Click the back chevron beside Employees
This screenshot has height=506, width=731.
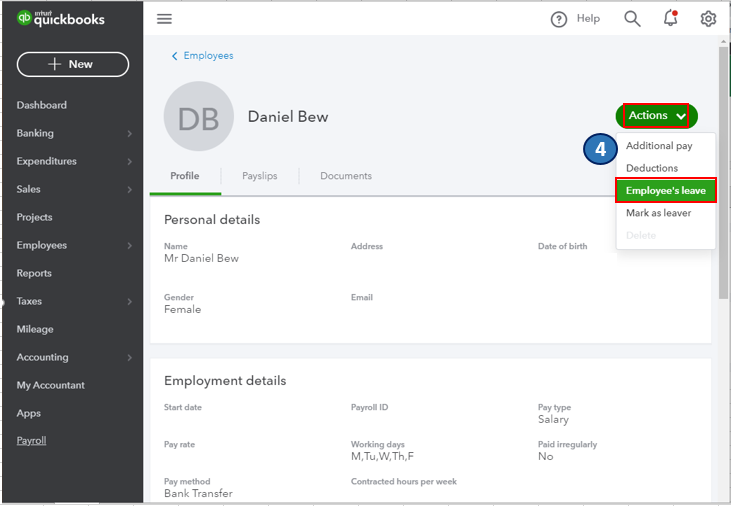pyautogui.click(x=175, y=56)
